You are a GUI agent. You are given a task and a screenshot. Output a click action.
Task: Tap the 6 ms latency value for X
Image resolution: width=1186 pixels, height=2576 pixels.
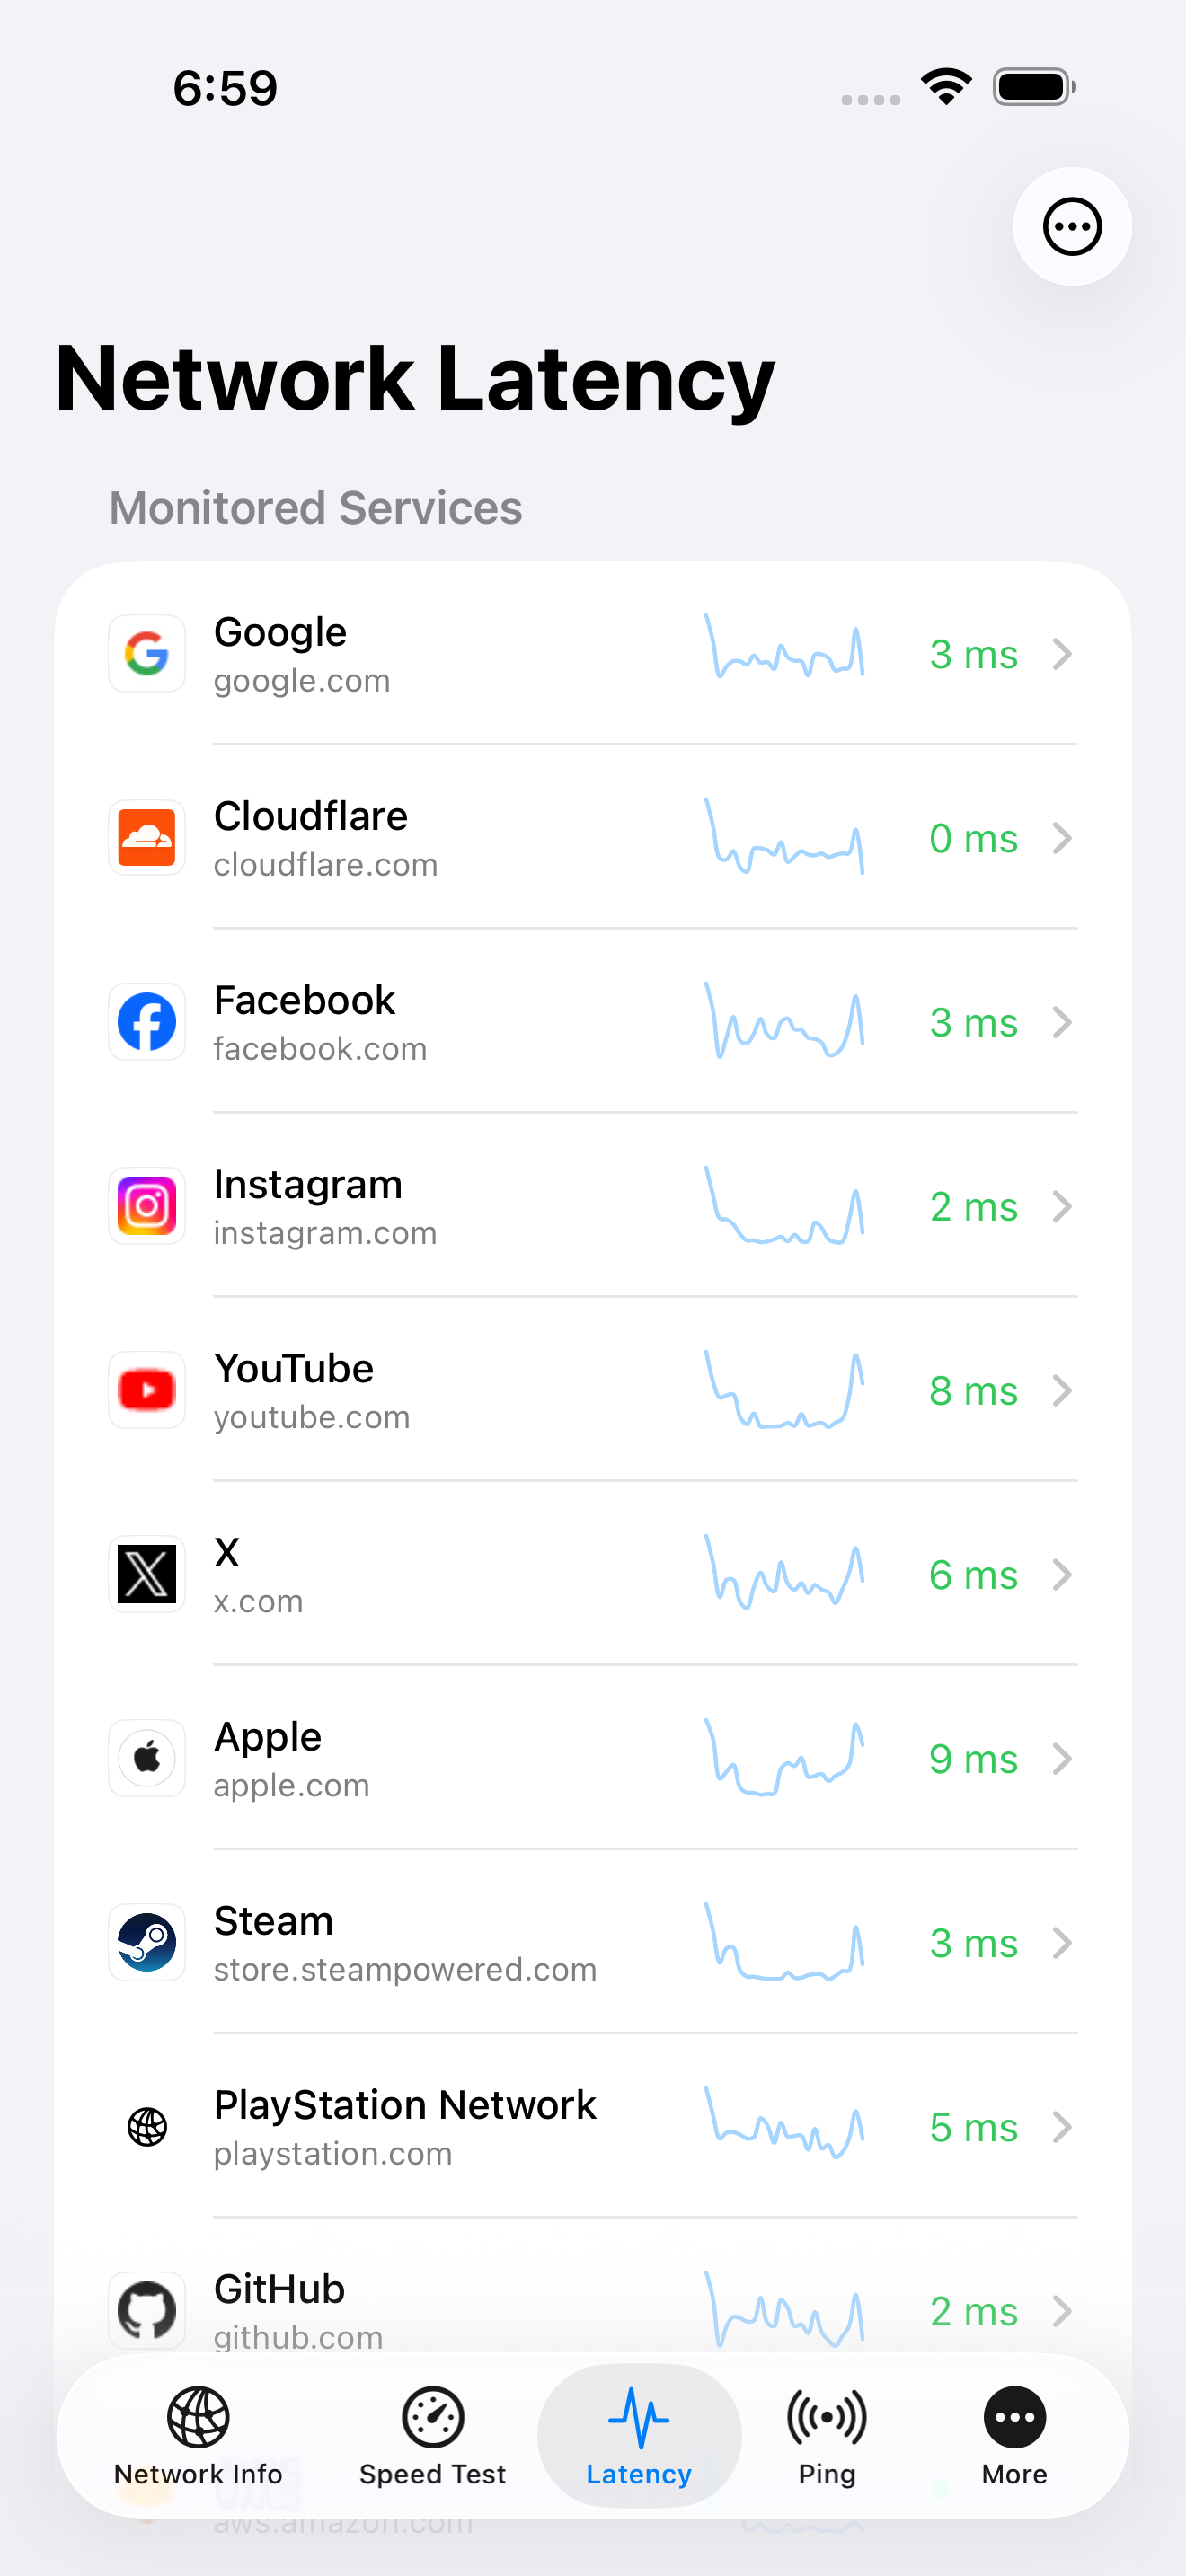click(973, 1575)
